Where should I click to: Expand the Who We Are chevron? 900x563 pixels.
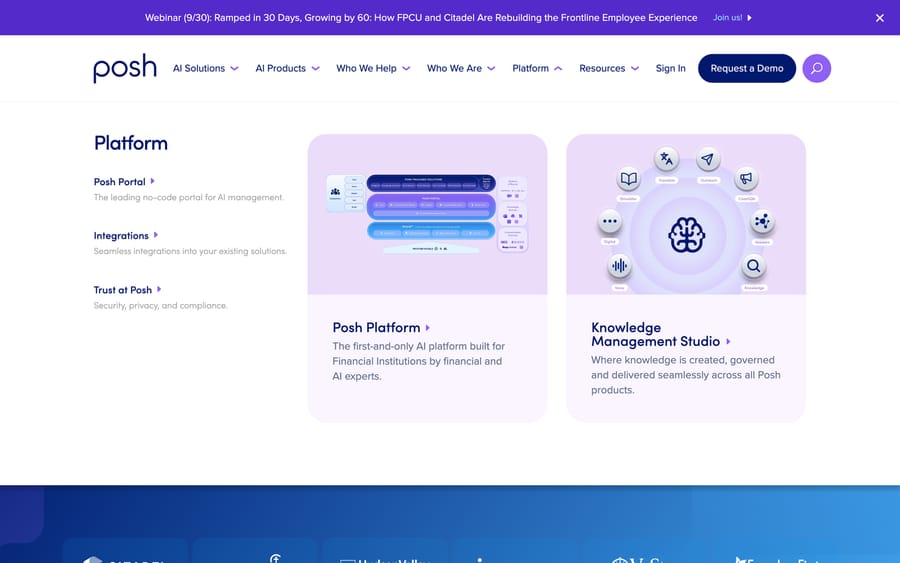point(491,68)
